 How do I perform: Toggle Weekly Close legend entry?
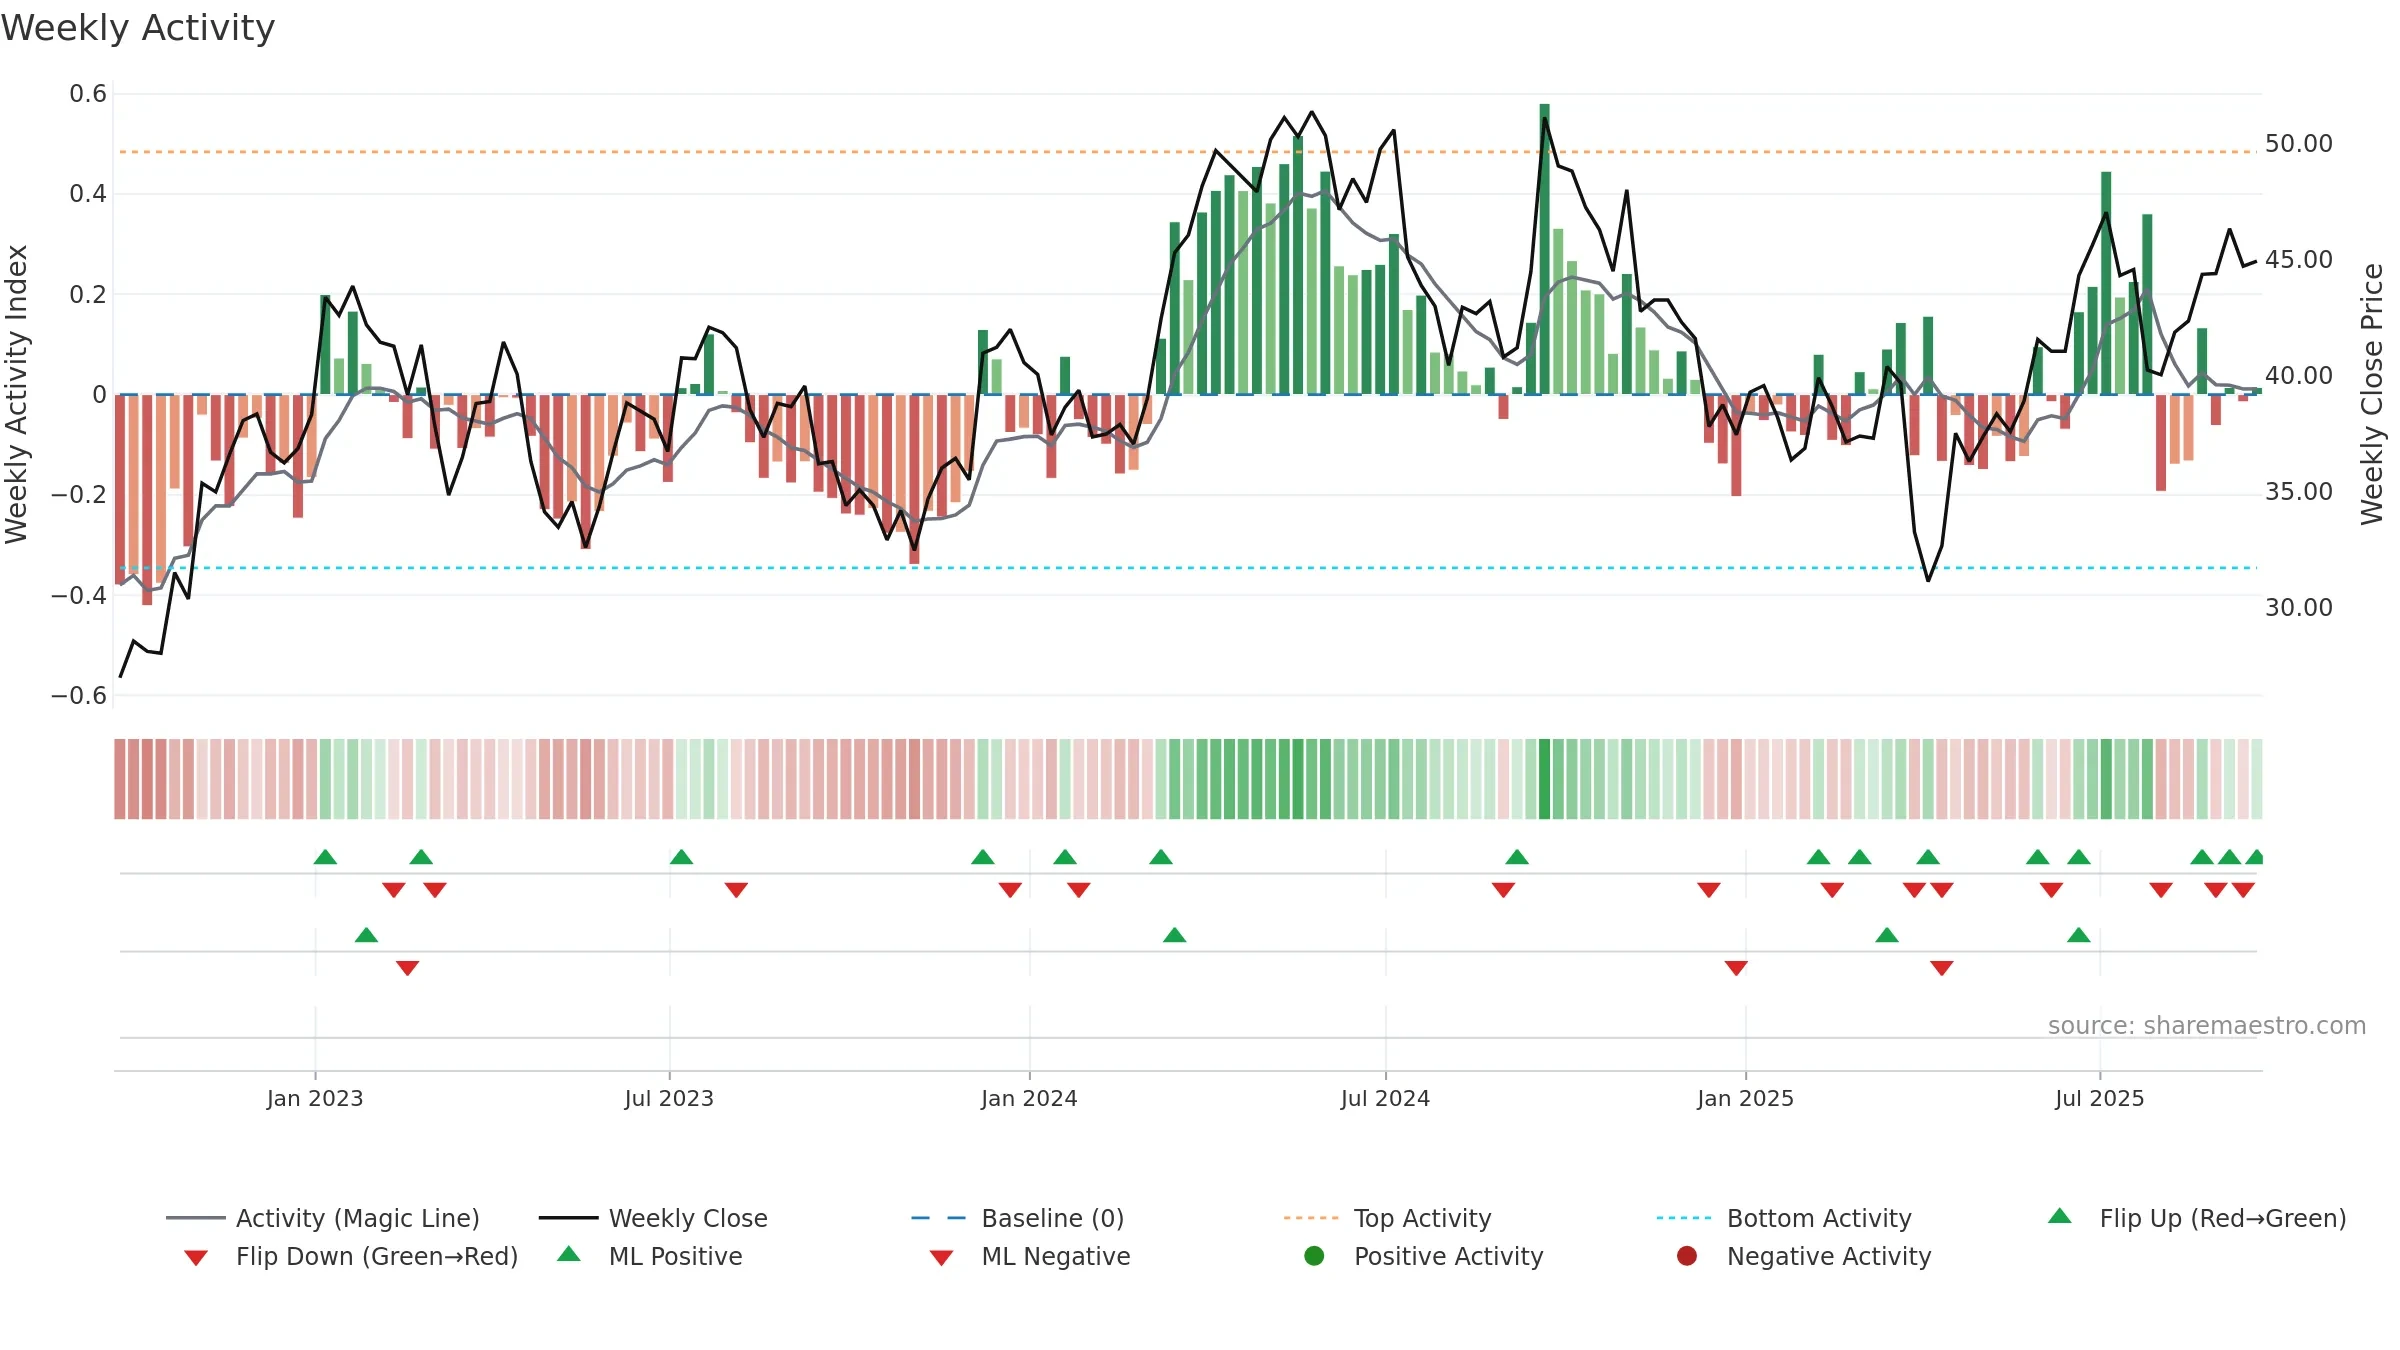click(653, 1218)
